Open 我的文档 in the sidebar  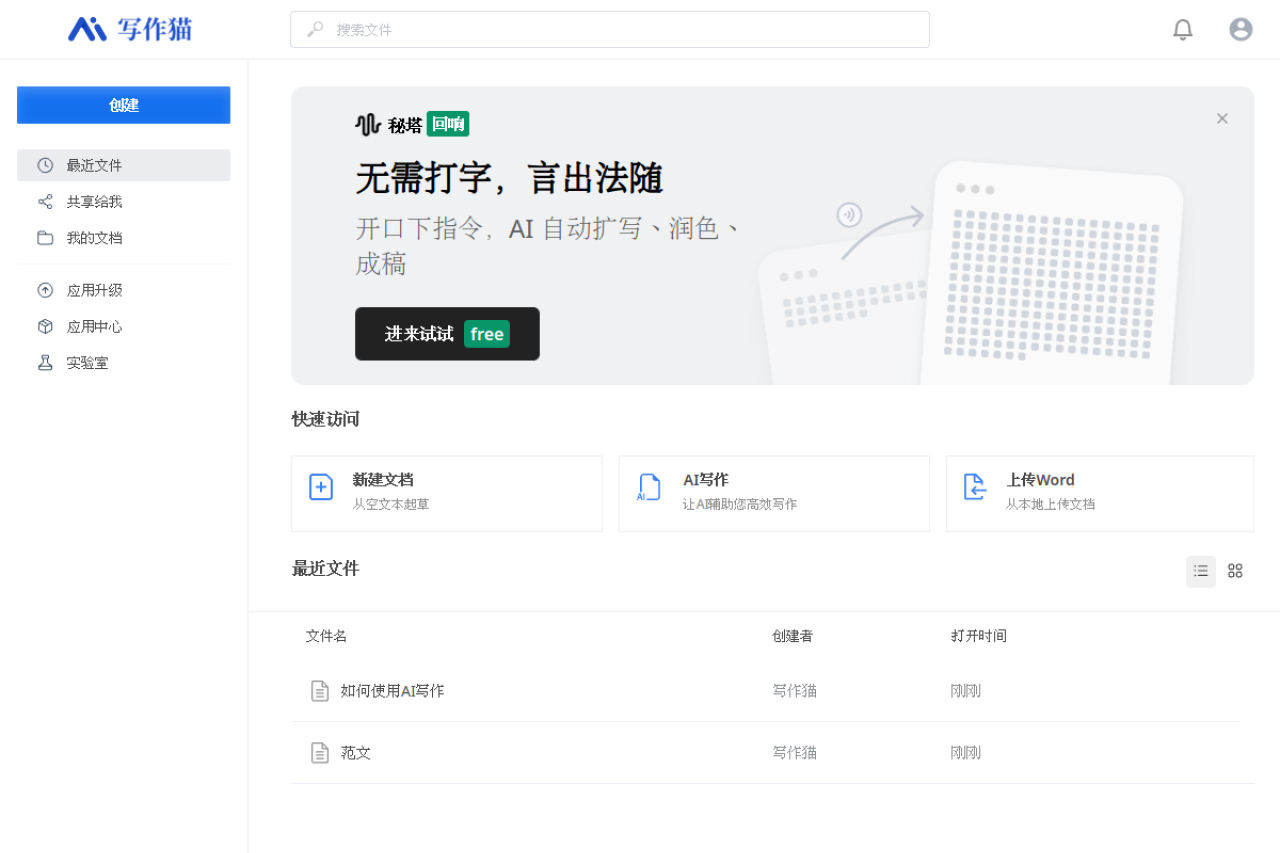click(x=124, y=238)
